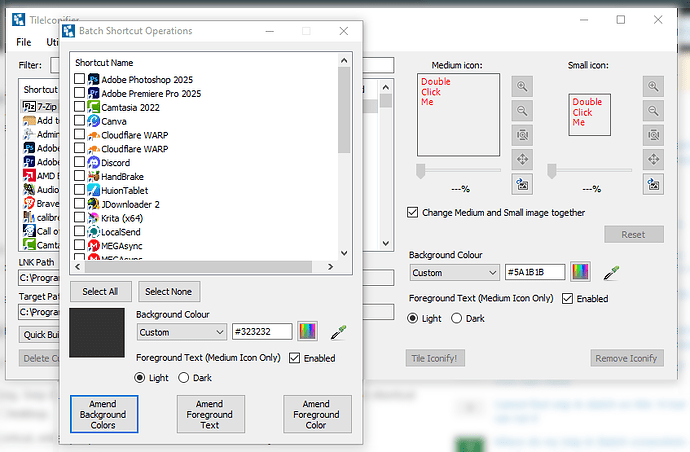Open the main window Background Colour Custom dropdown
690x452 pixels.
click(x=454, y=273)
